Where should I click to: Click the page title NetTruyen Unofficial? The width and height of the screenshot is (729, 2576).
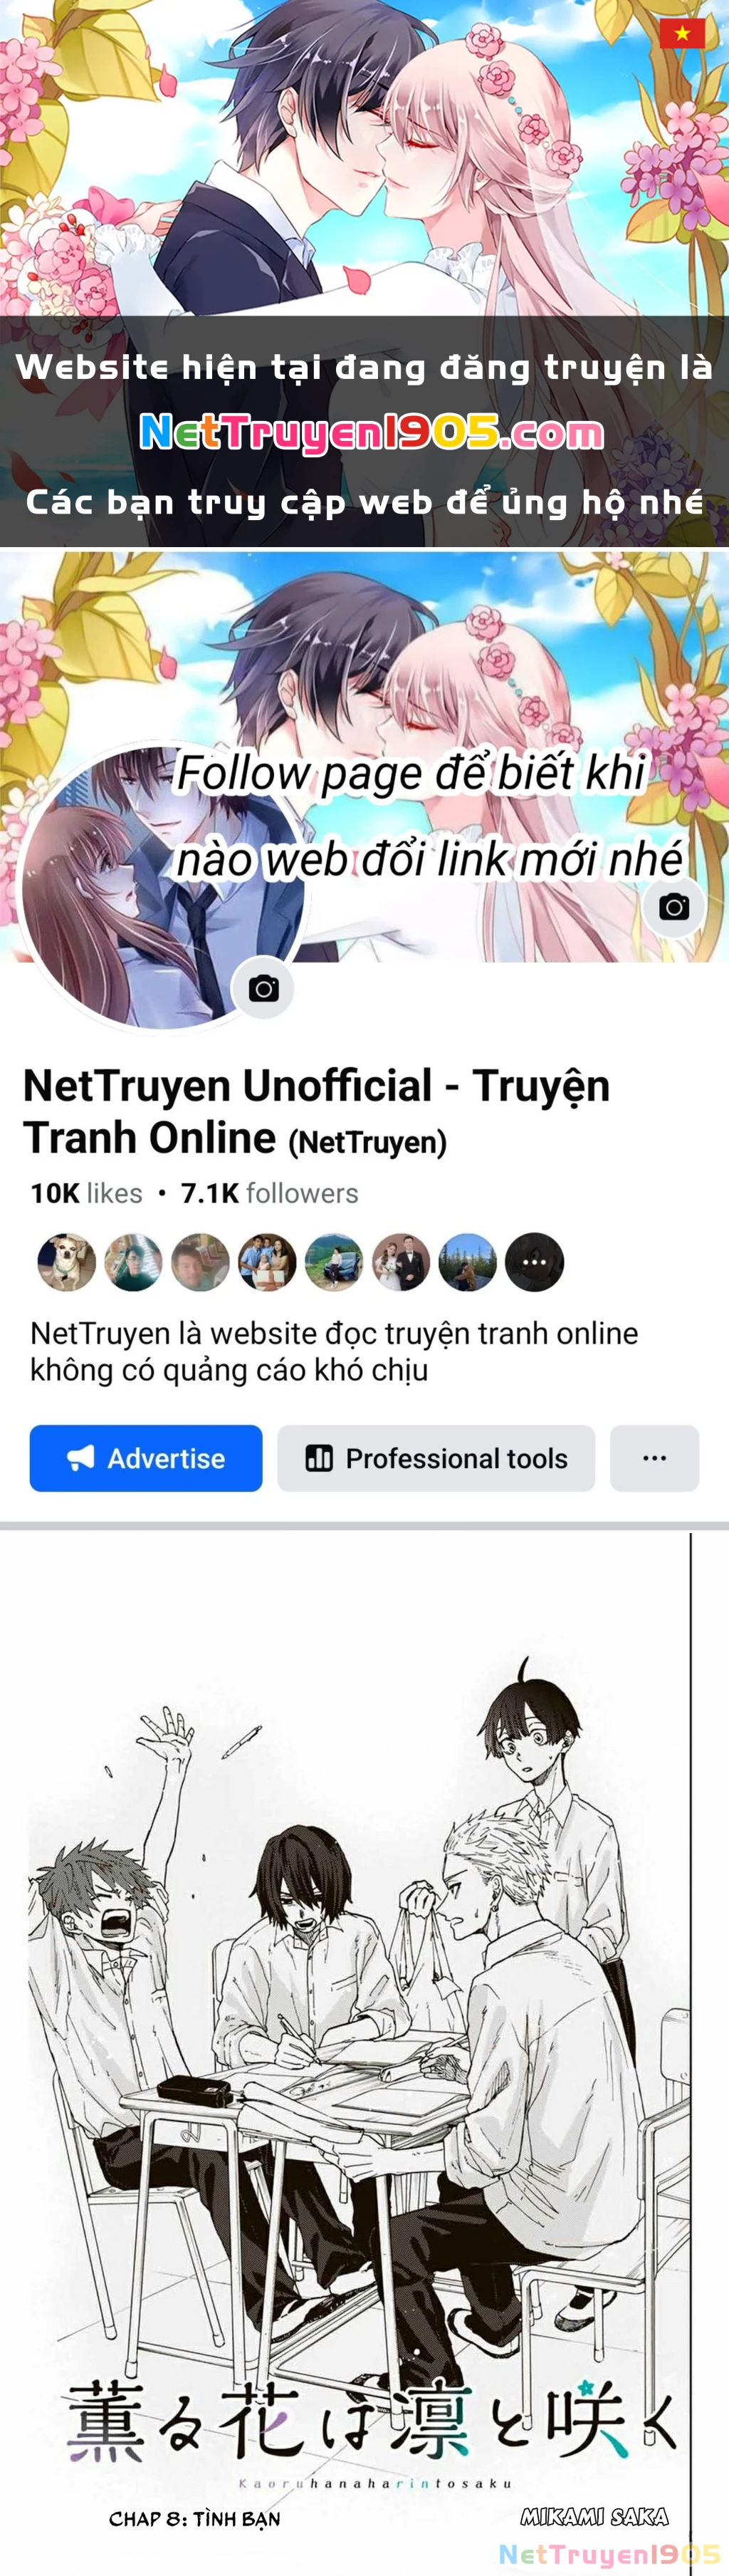click(316, 1111)
